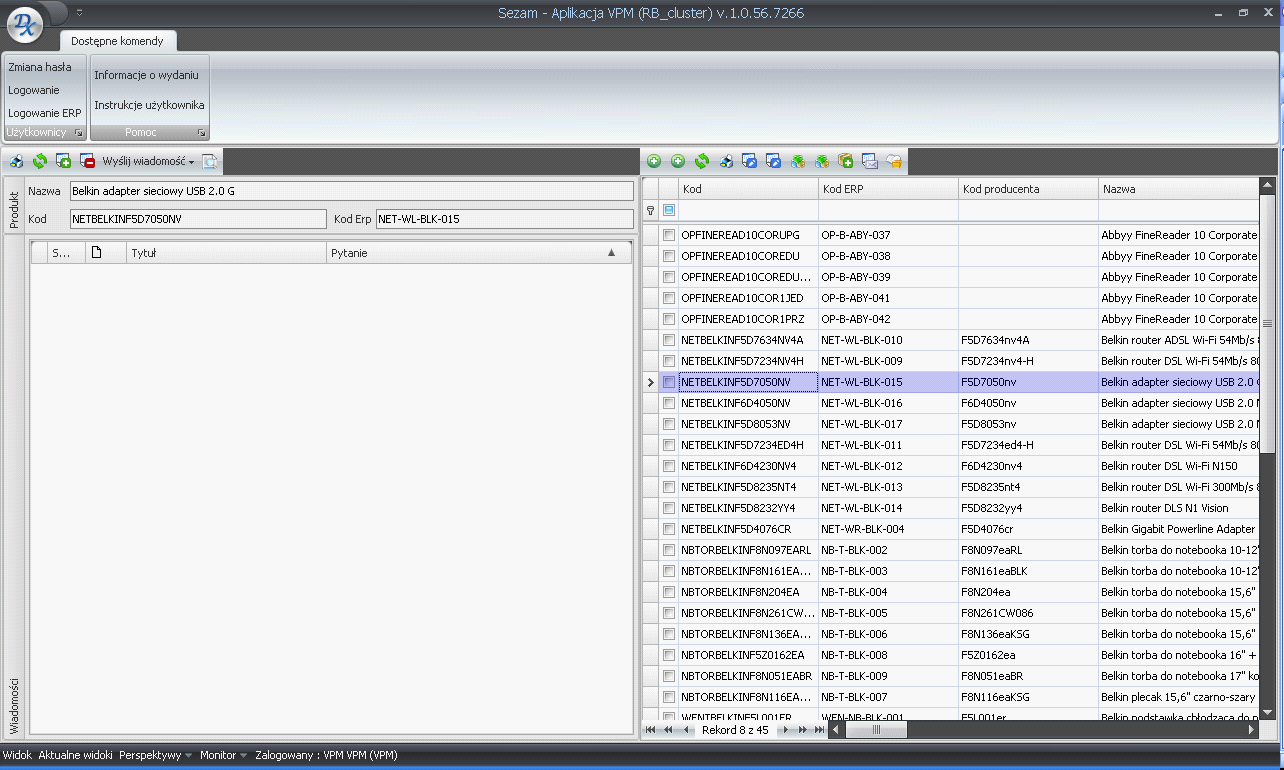The width and height of the screenshot is (1284, 770).
Task: Click the Zmiana hasła command
Action: tap(40, 67)
